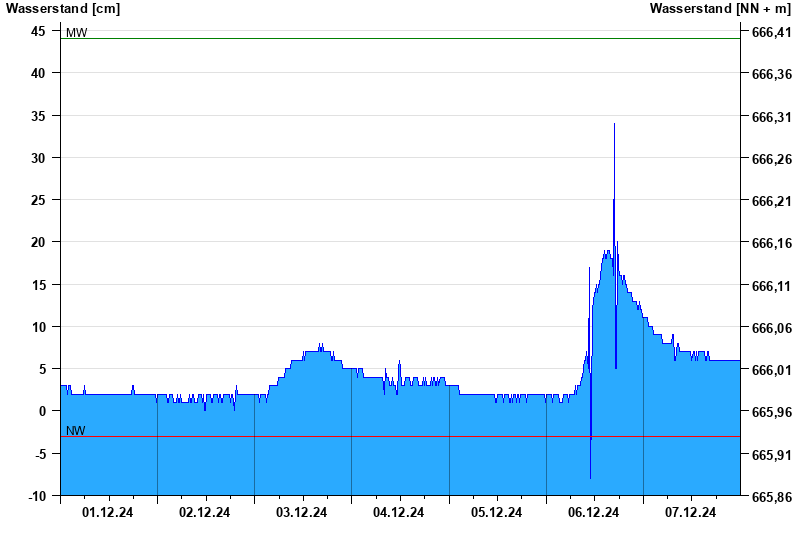Screen dimensions: 800x550
Task: Click the 01.12.24 date label
Action: (x=108, y=513)
